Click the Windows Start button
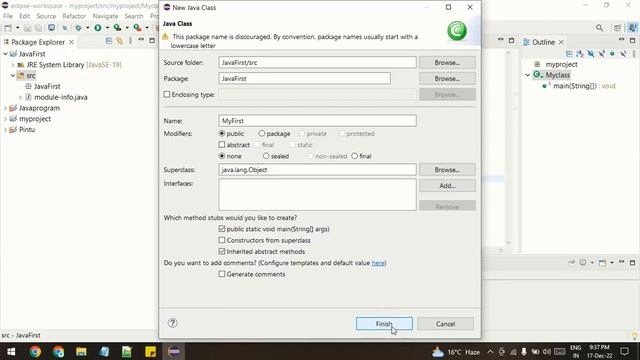This screenshot has width=640, height=360. 11,351
